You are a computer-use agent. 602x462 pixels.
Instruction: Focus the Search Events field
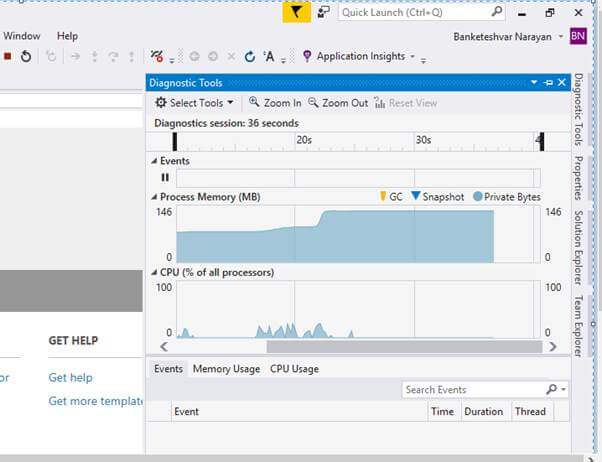(x=474, y=390)
